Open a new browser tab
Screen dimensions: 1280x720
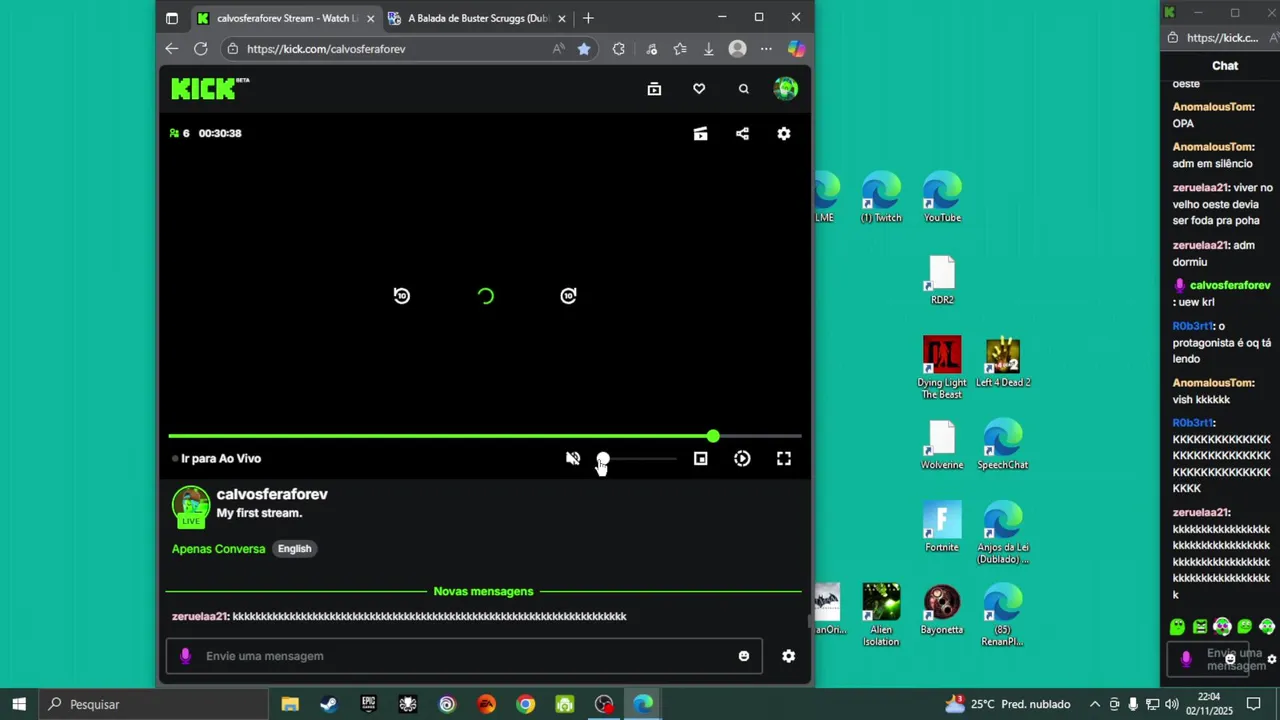pos(588,18)
